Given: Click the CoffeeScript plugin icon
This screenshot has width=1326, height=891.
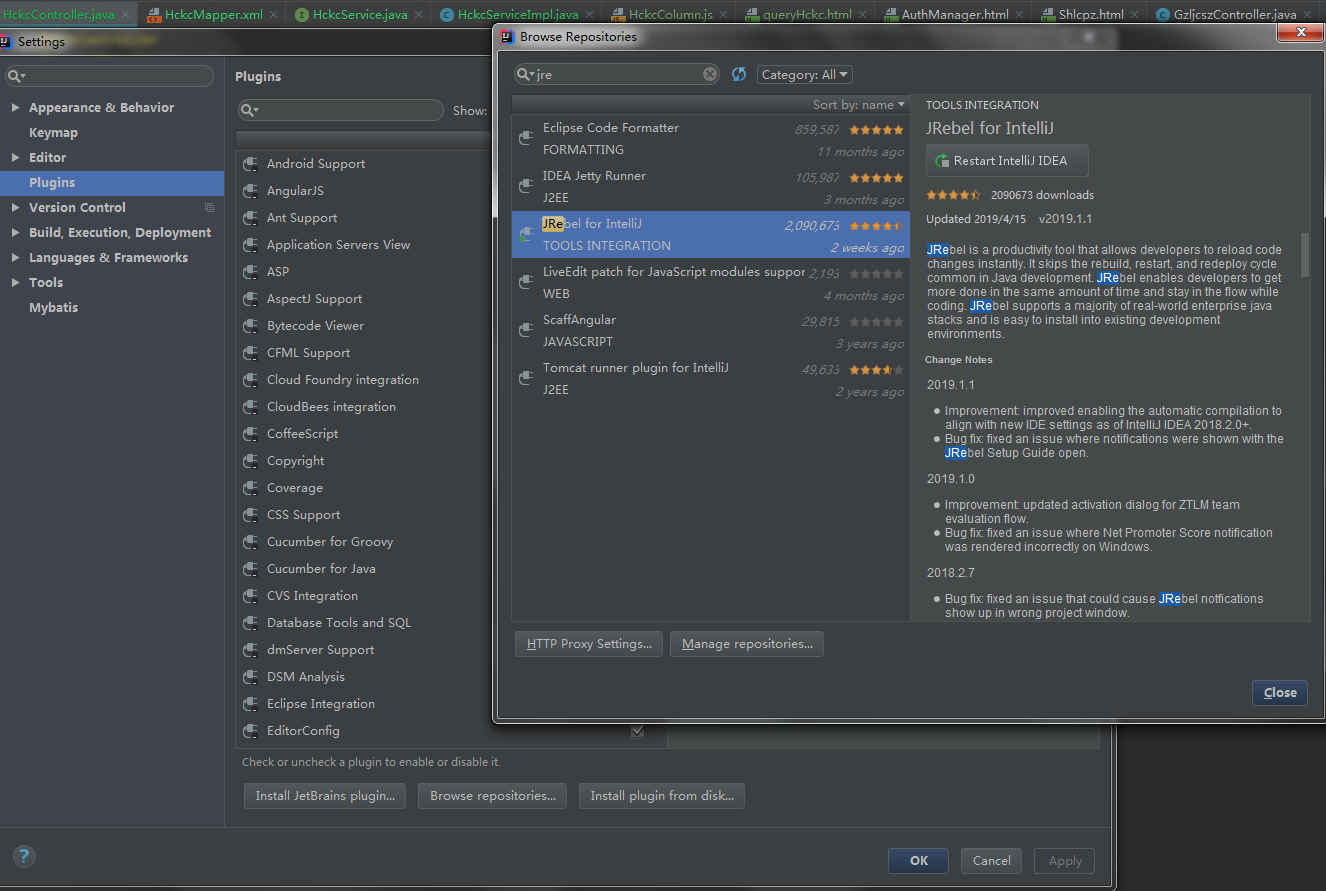Looking at the screenshot, I should pos(250,434).
